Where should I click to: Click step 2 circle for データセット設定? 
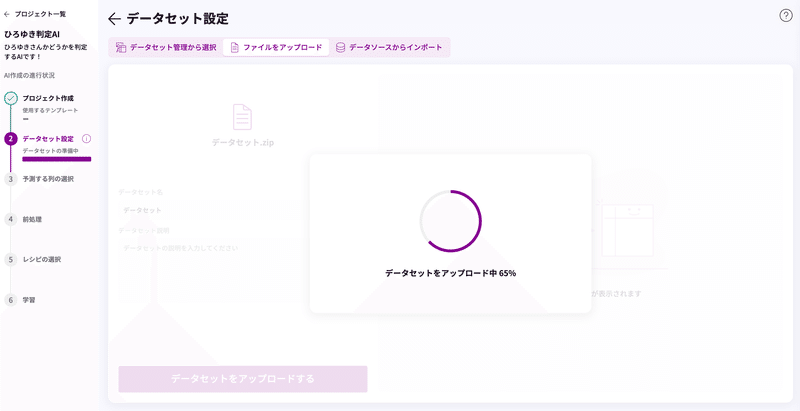click(11, 139)
